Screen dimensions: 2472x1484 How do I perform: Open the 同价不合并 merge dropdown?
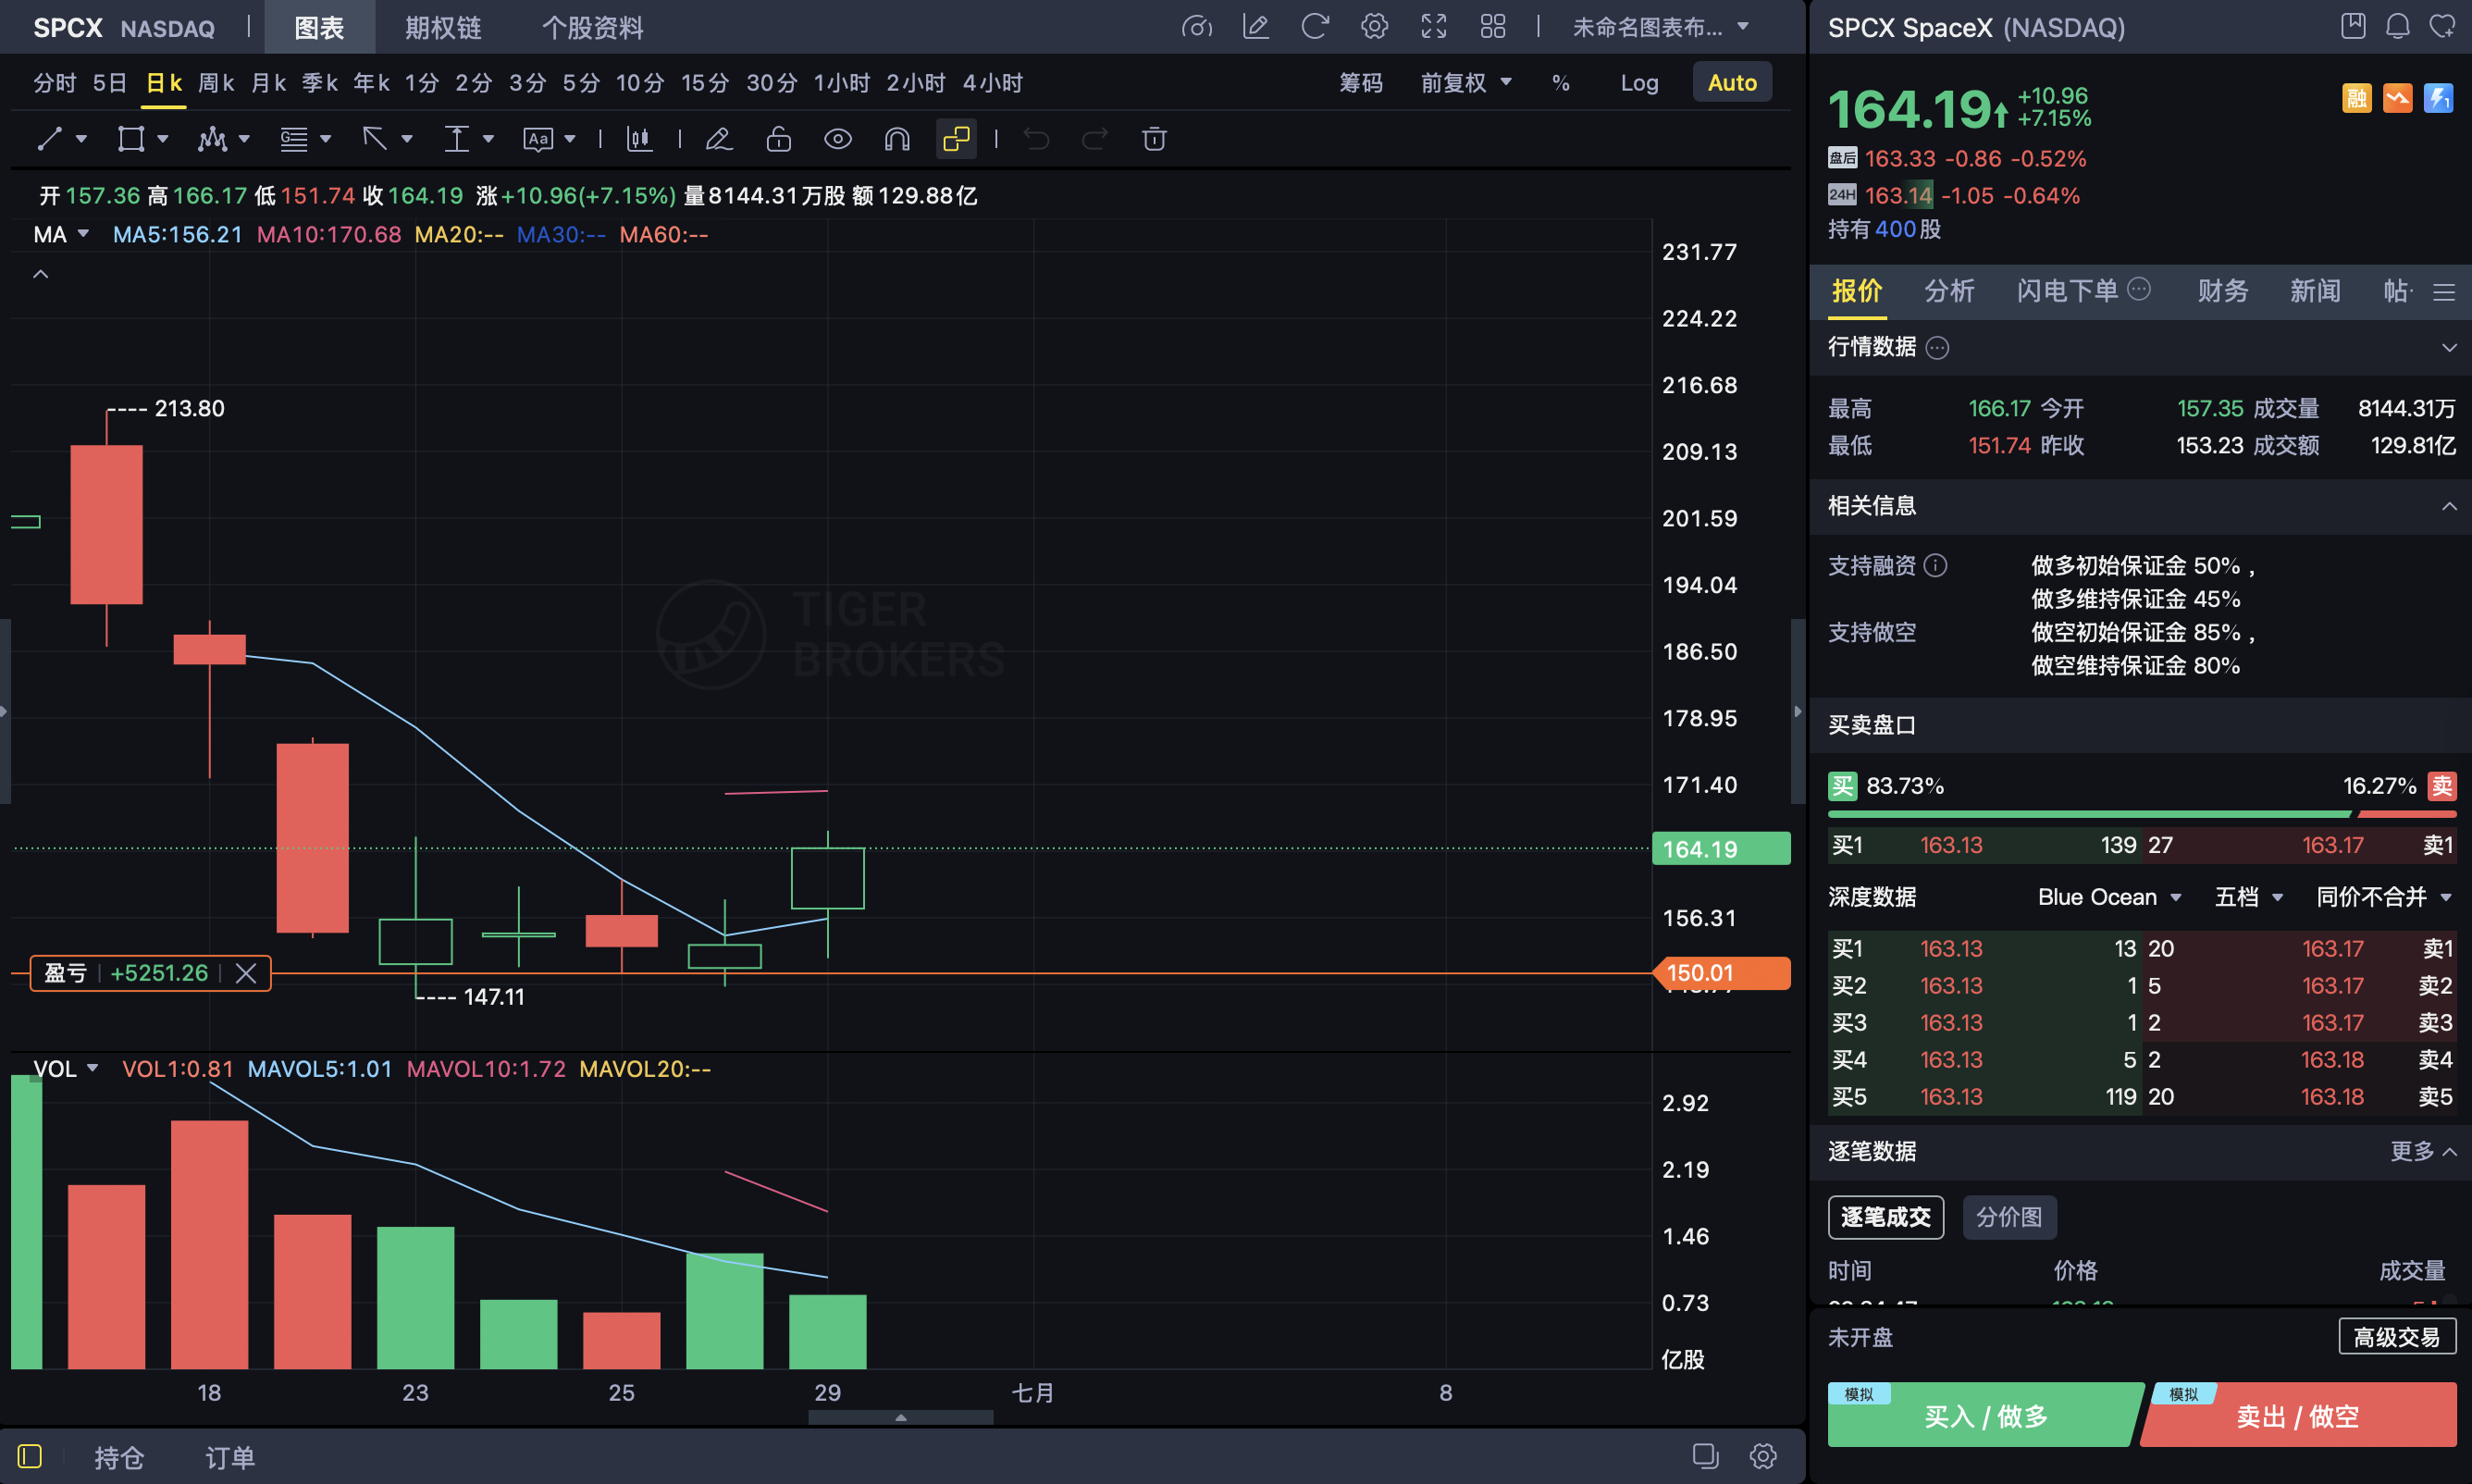coord(2384,897)
